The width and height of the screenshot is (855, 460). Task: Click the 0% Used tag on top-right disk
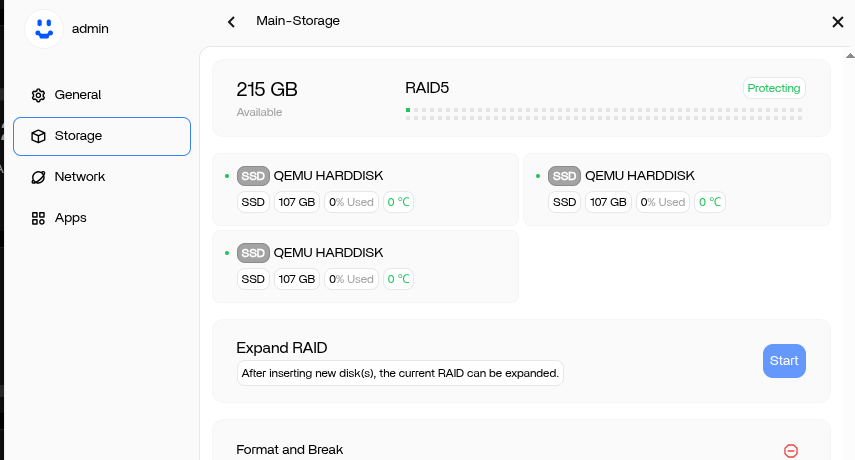[x=663, y=202]
